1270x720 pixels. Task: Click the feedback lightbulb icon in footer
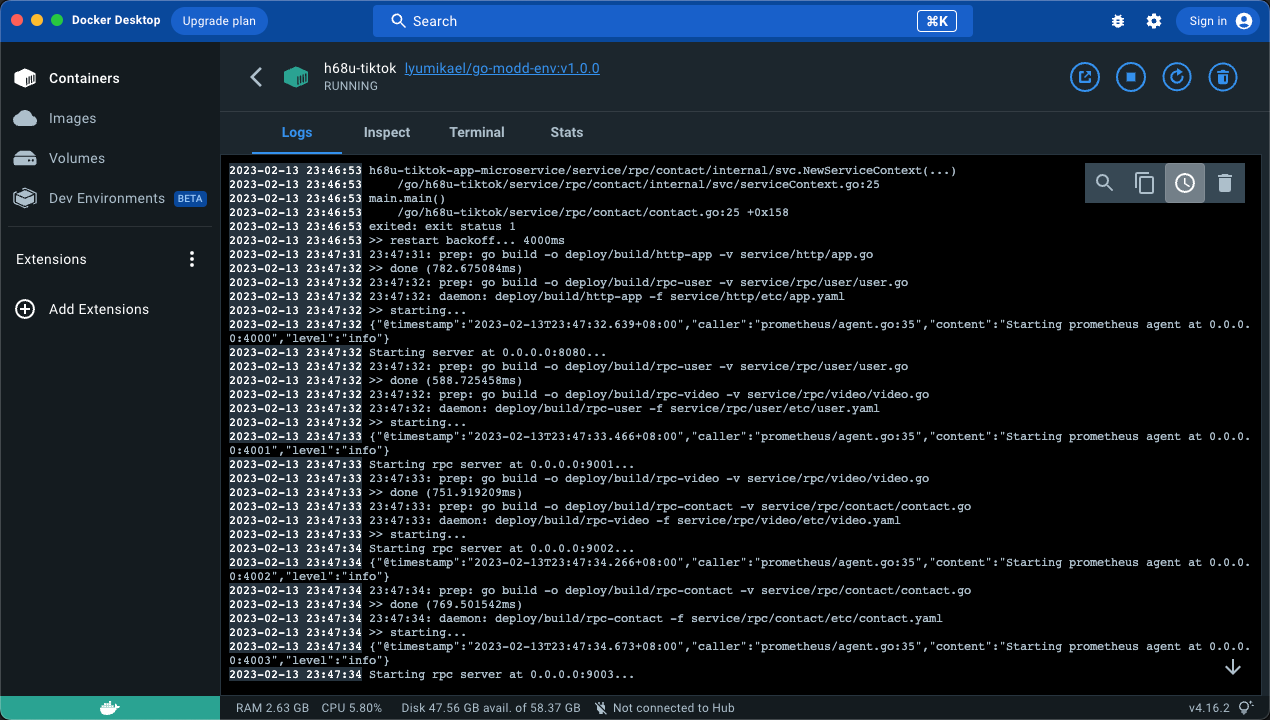click(x=1246, y=708)
